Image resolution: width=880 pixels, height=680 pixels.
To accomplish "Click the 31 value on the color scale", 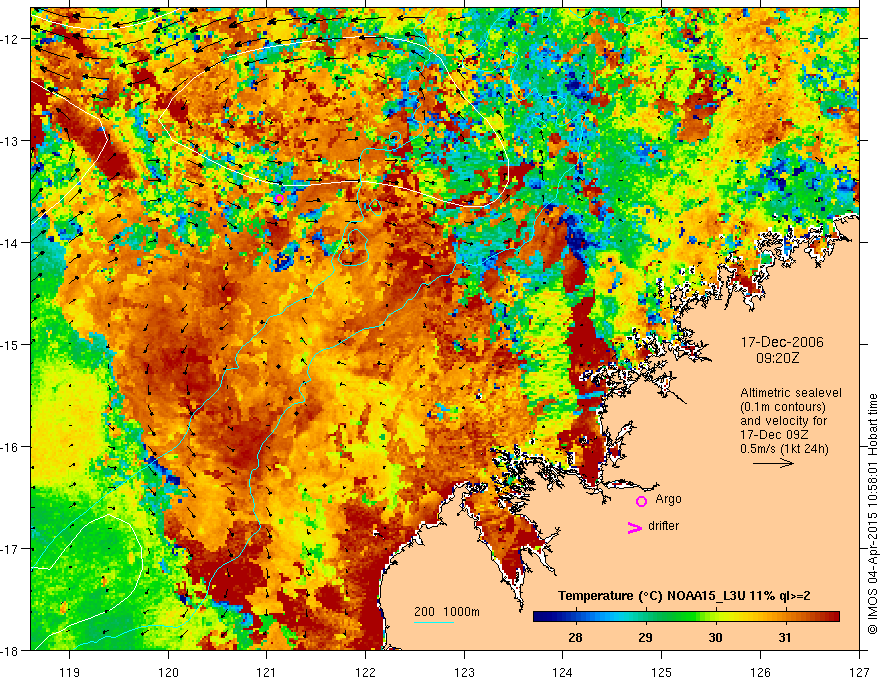I will [x=785, y=637].
